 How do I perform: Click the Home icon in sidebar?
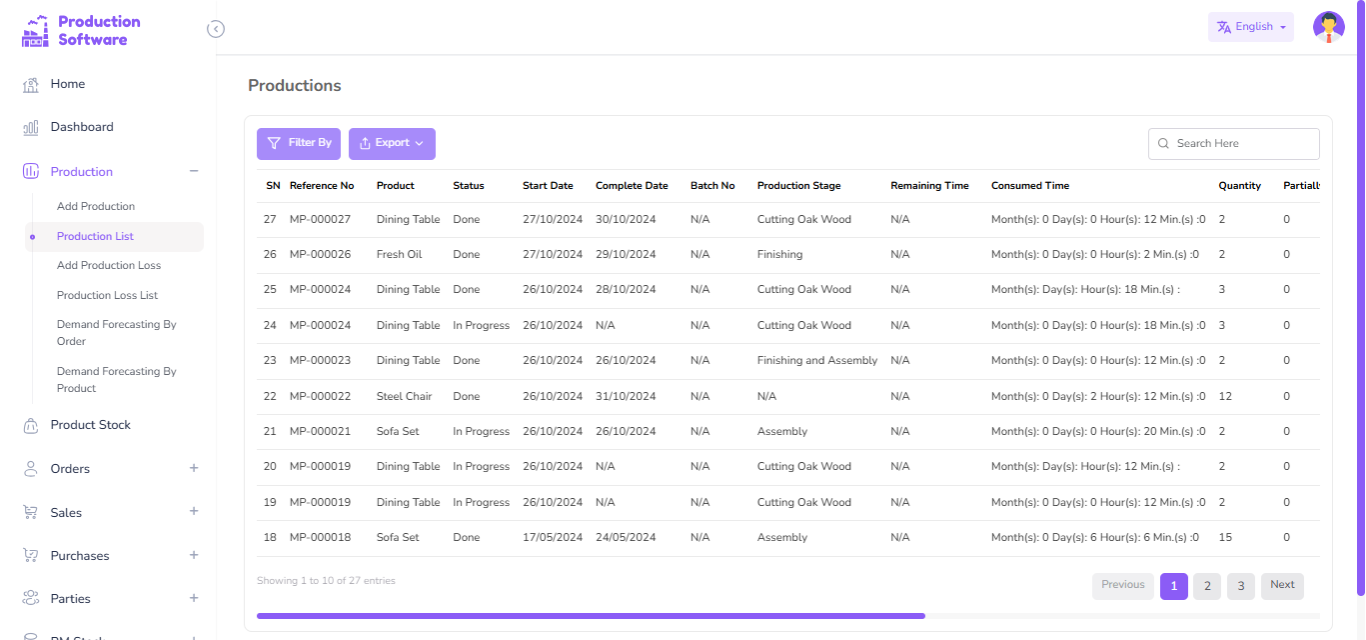click(x=31, y=85)
